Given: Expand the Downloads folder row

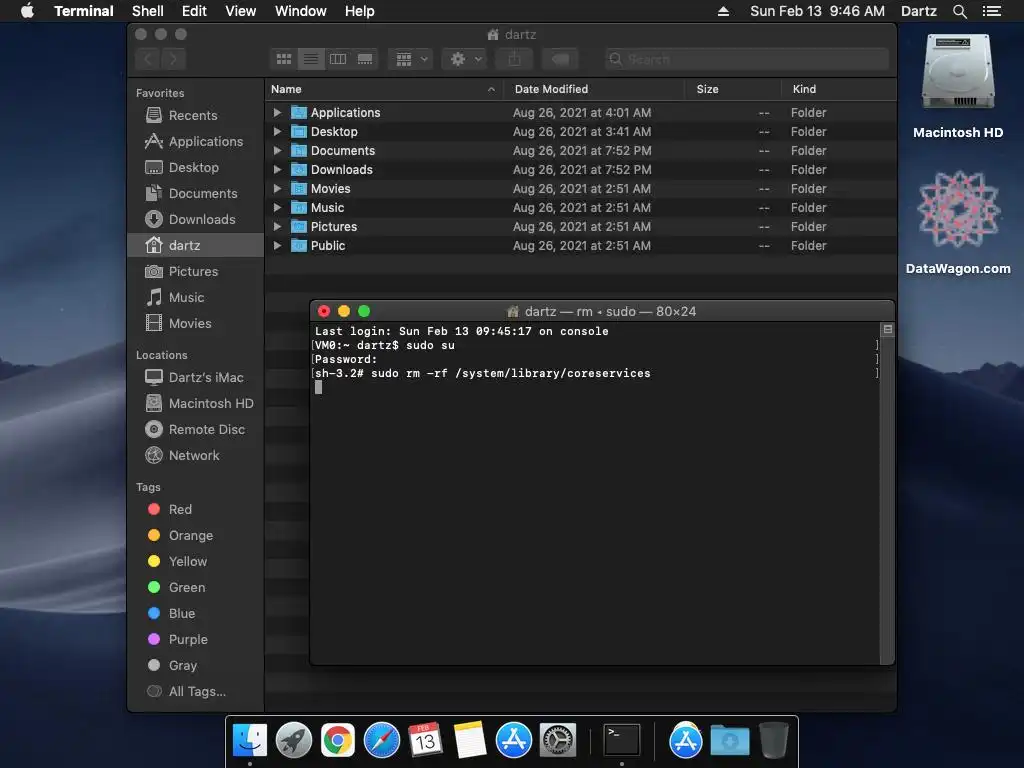Looking at the screenshot, I should click(277, 169).
